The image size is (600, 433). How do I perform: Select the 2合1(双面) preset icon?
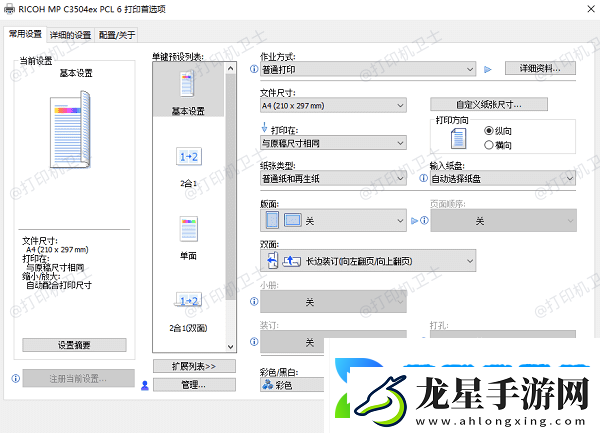pos(189,300)
